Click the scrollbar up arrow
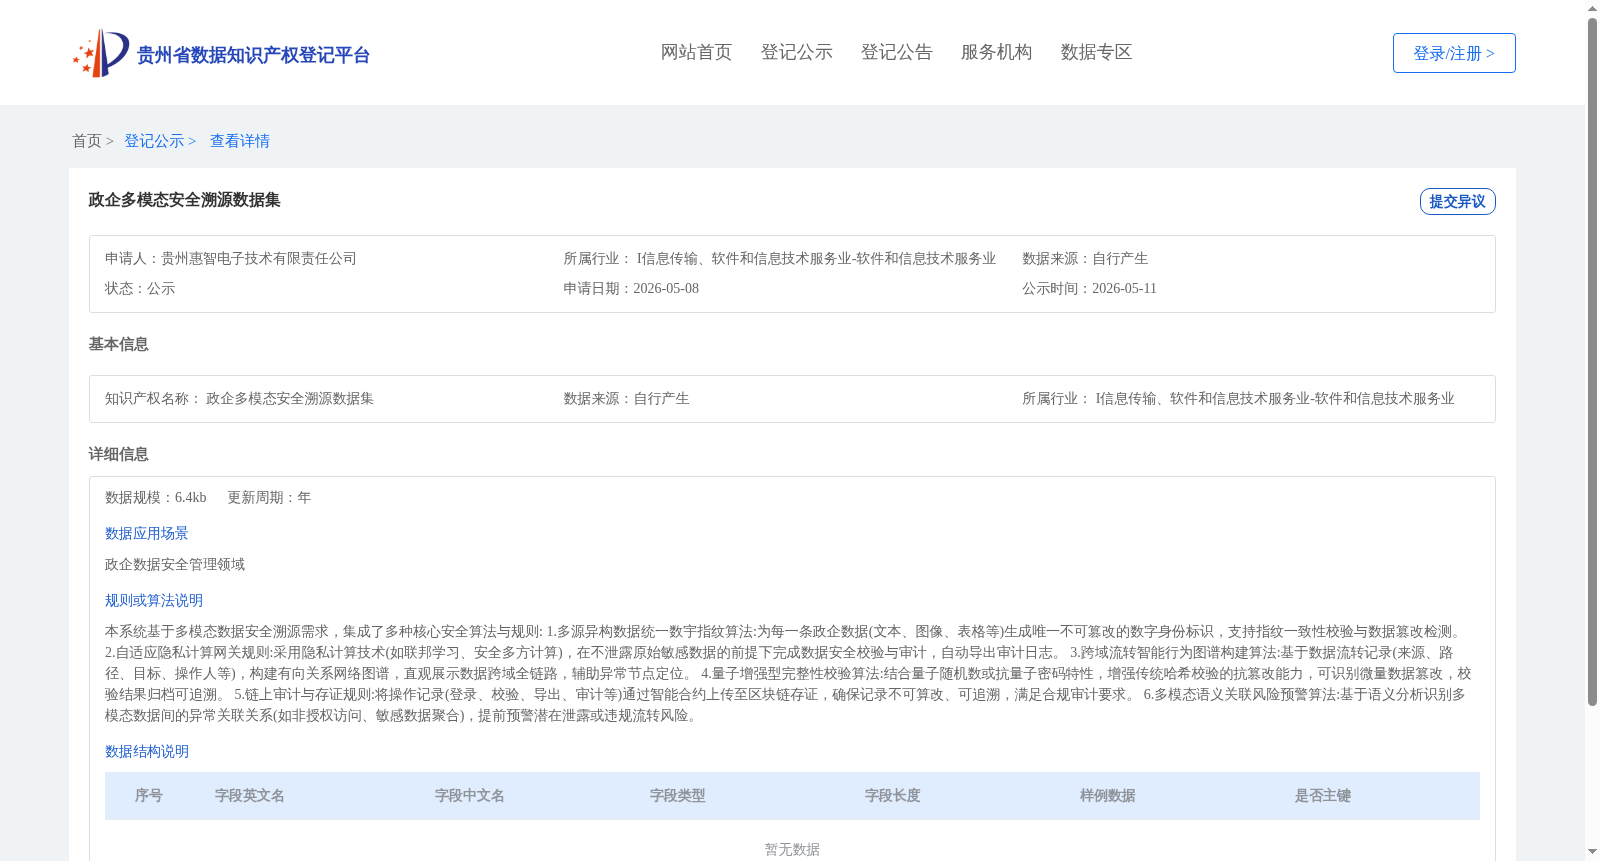The width and height of the screenshot is (1600, 861). click(x=1592, y=8)
